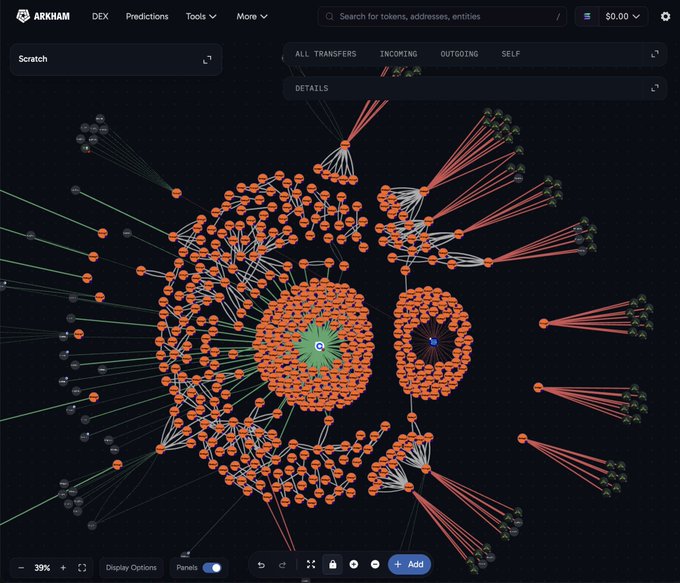Redo the graph action
Image resolution: width=680 pixels, height=583 pixels.
pos(282,564)
